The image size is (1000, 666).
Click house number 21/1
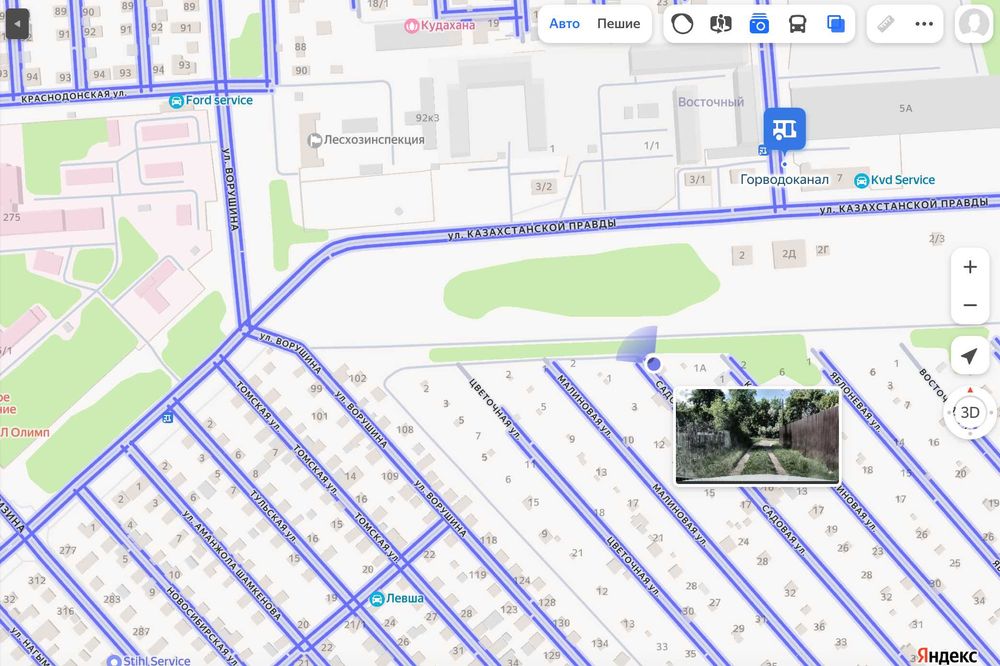click(x=355, y=624)
